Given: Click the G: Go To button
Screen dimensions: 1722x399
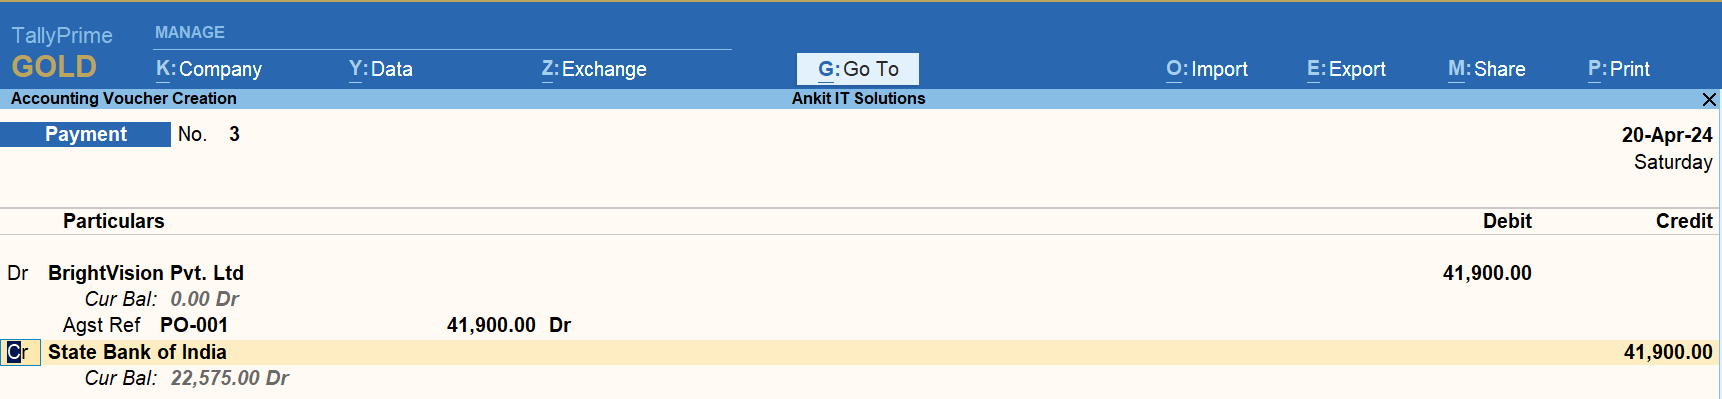Looking at the screenshot, I should pyautogui.click(x=858, y=69).
